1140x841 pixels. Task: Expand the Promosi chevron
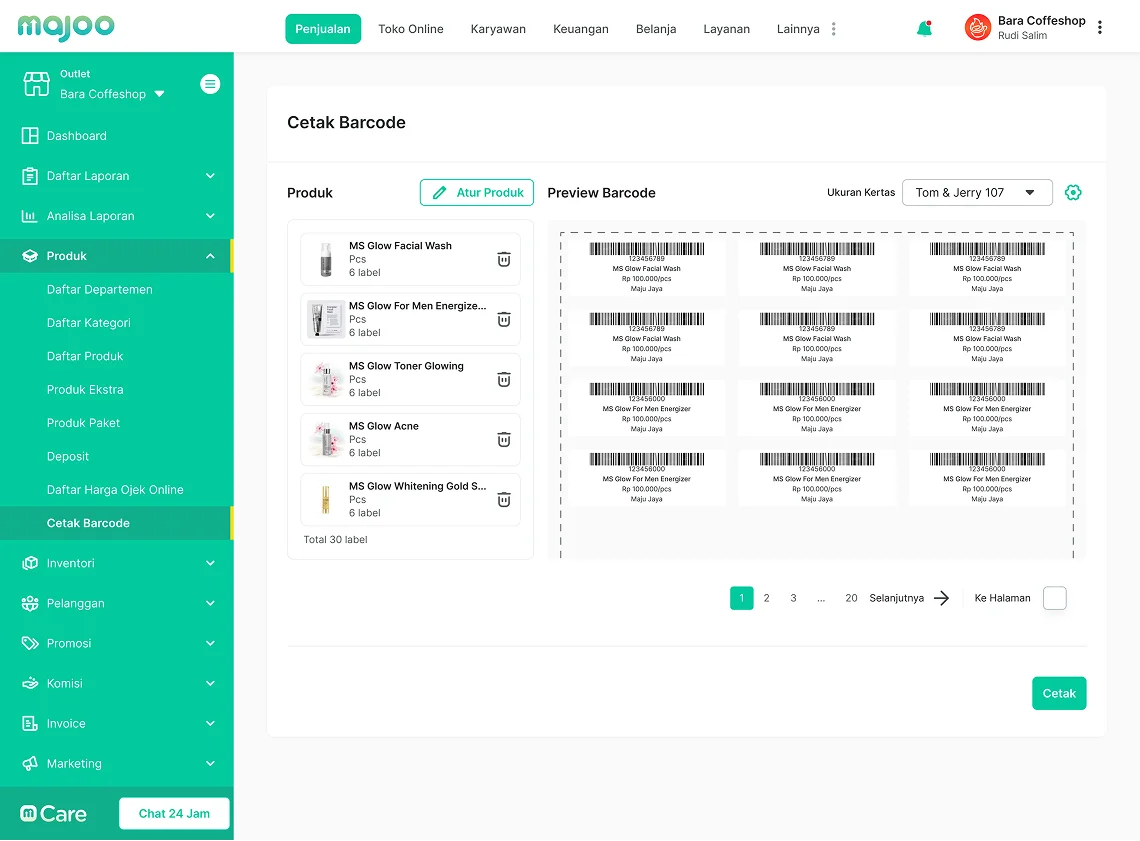(210, 643)
